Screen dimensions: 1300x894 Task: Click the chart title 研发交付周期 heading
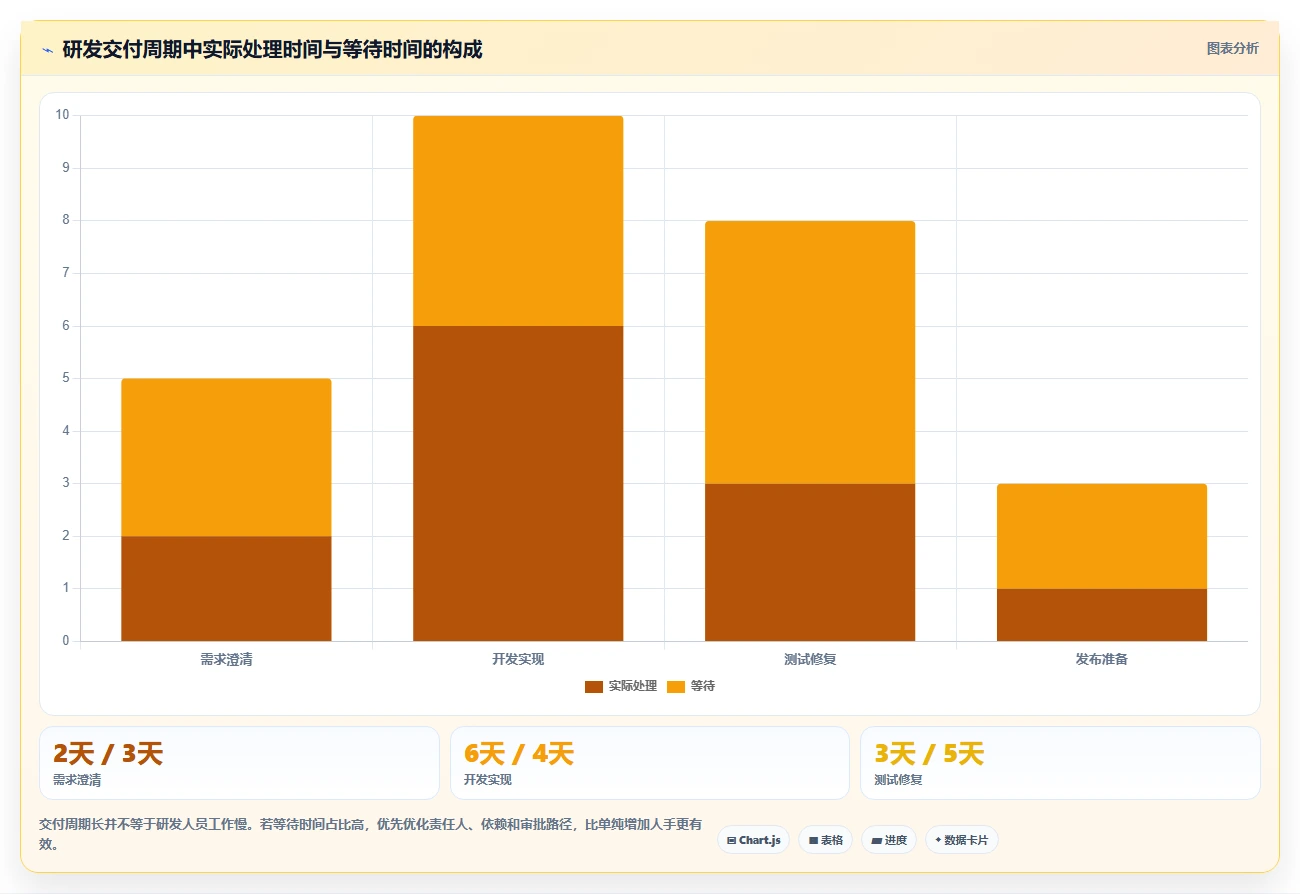(x=272, y=49)
